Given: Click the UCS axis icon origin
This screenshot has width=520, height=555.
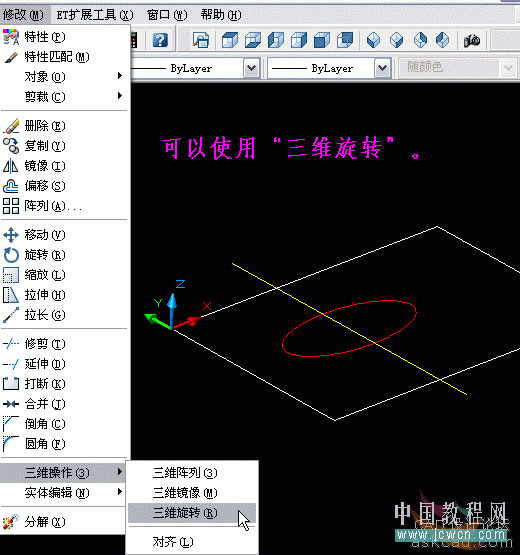Looking at the screenshot, I should coord(172,329).
